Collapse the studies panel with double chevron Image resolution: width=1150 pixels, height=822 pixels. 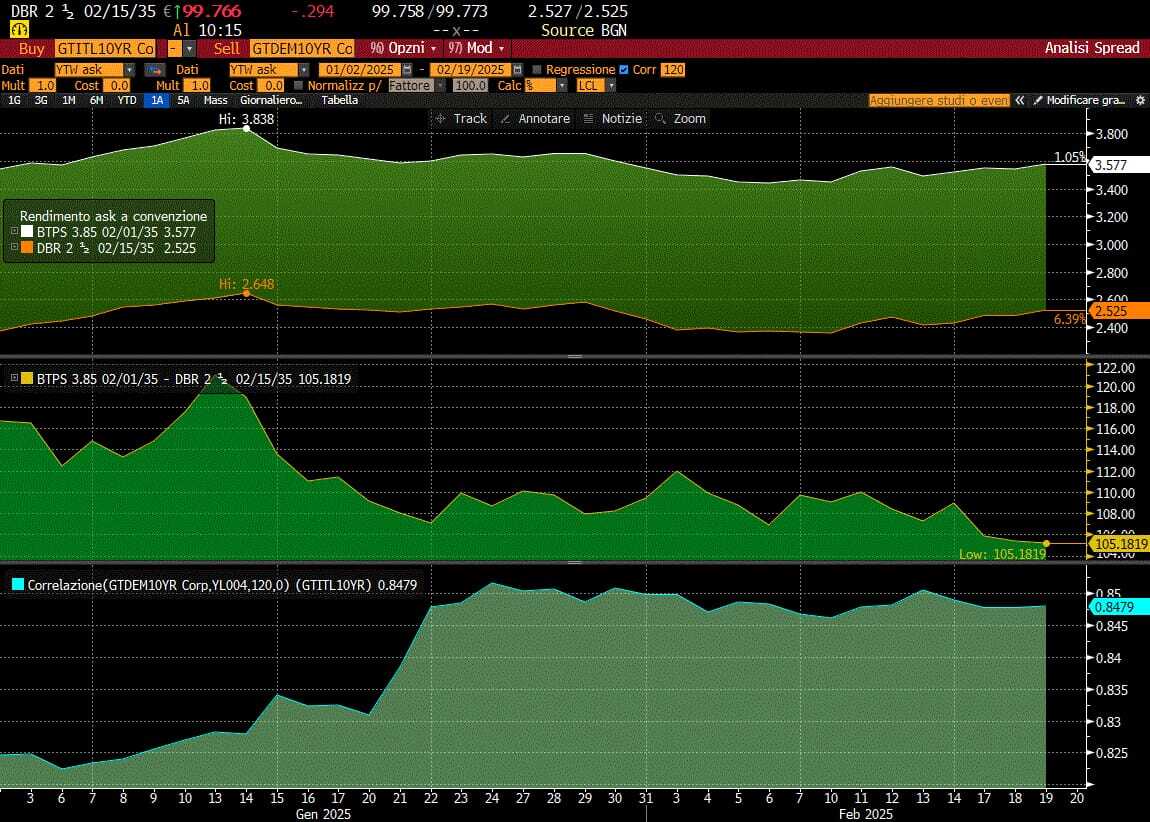point(1019,100)
